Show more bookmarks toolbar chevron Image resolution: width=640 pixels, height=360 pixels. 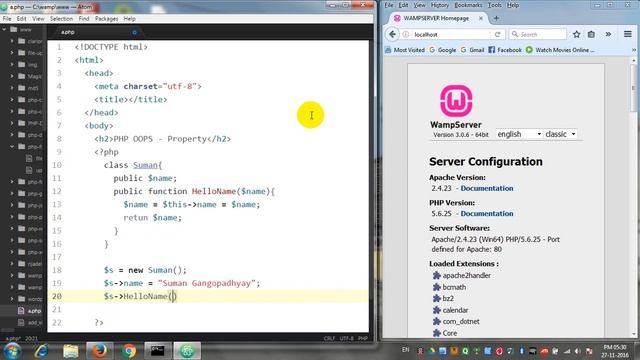coord(633,50)
